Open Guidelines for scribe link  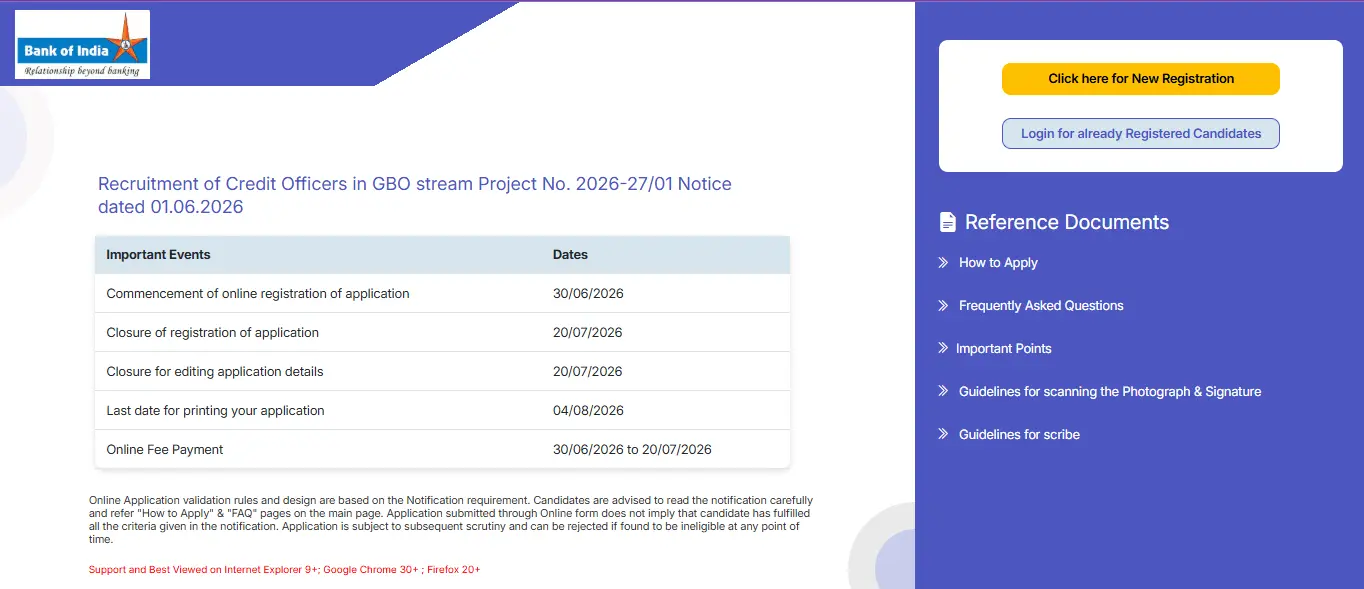coord(1019,434)
